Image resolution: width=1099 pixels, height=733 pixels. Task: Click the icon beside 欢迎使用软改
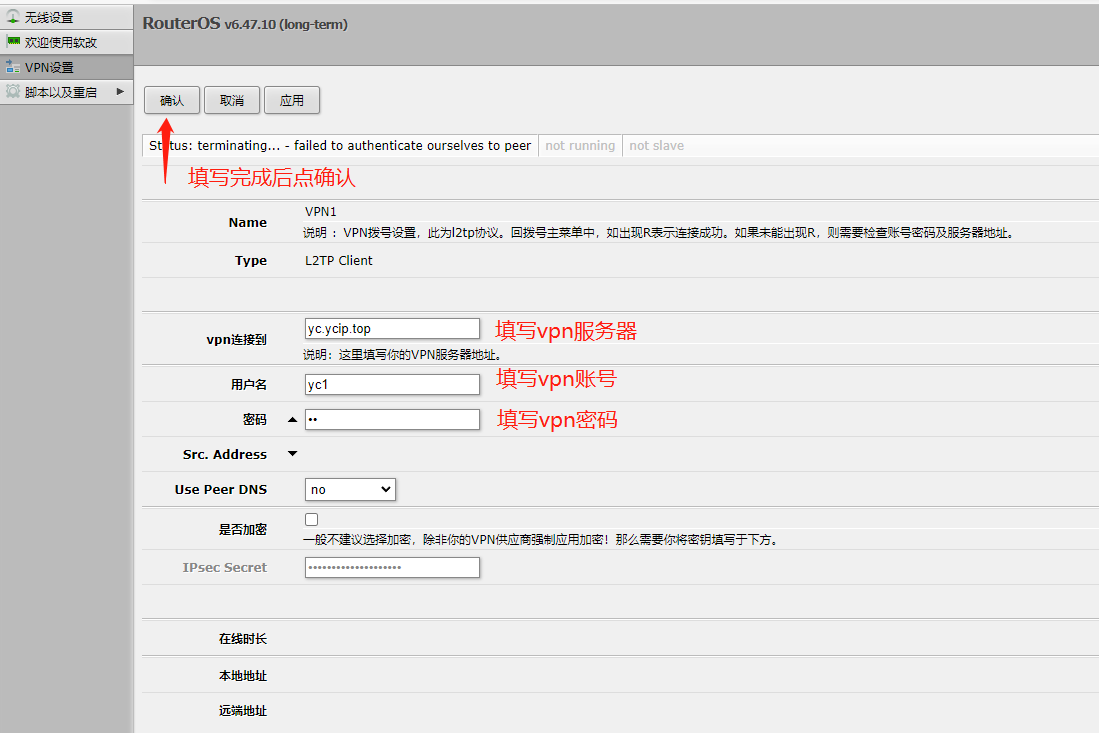(x=13, y=42)
